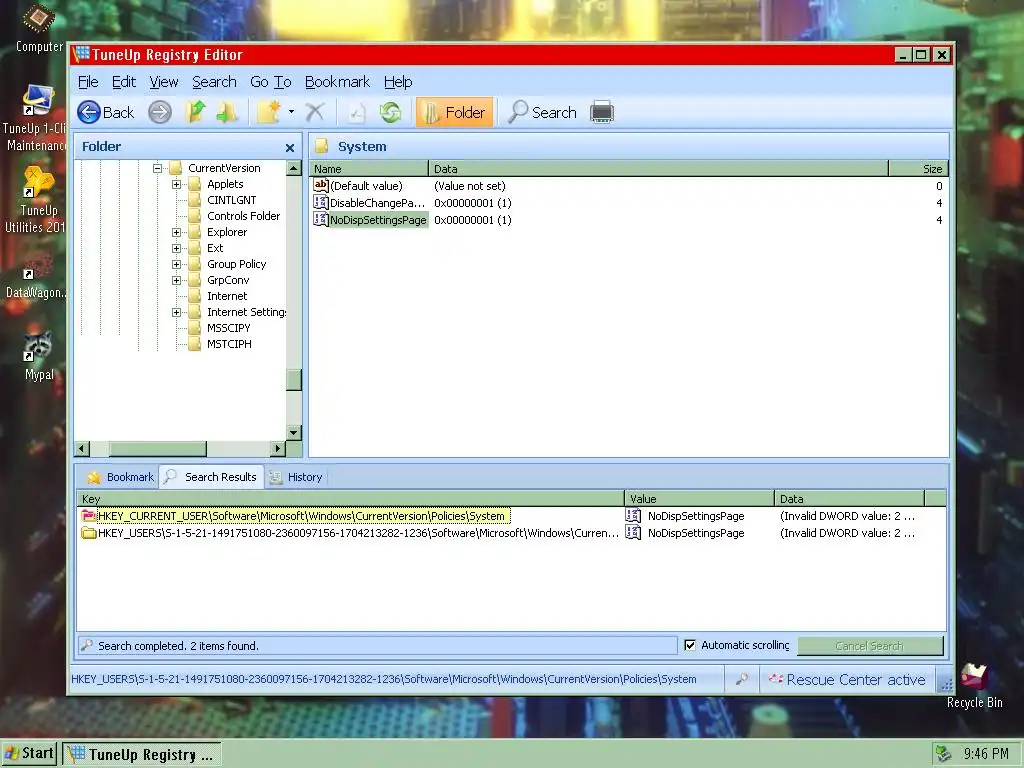Click the status bar magnifier icon
Screen dimensions: 1024x768
[741, 679]
